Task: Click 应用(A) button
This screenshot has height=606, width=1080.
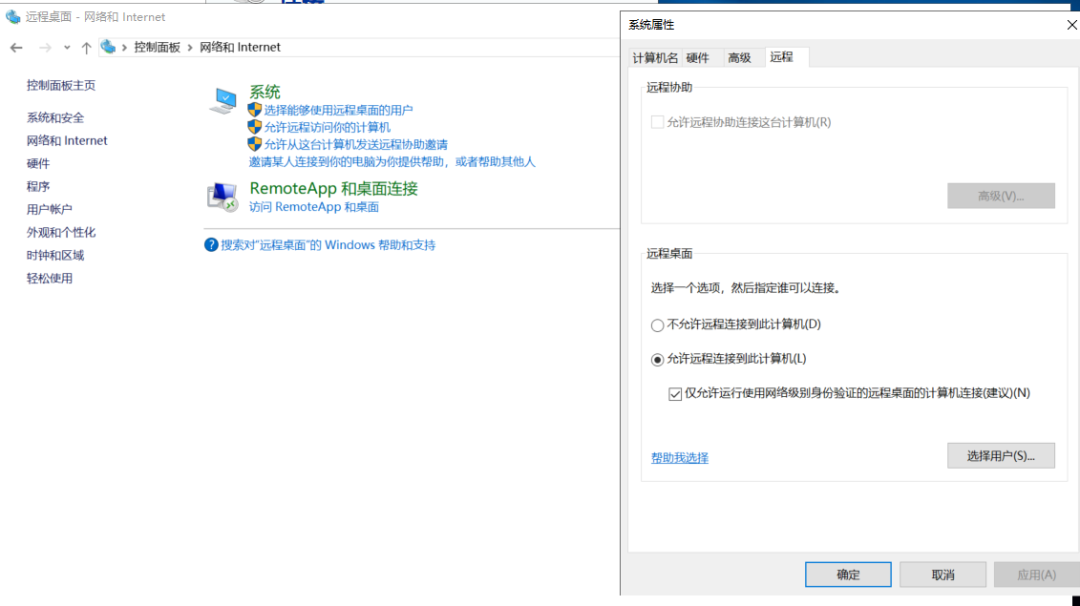Action: point(1037,574)
